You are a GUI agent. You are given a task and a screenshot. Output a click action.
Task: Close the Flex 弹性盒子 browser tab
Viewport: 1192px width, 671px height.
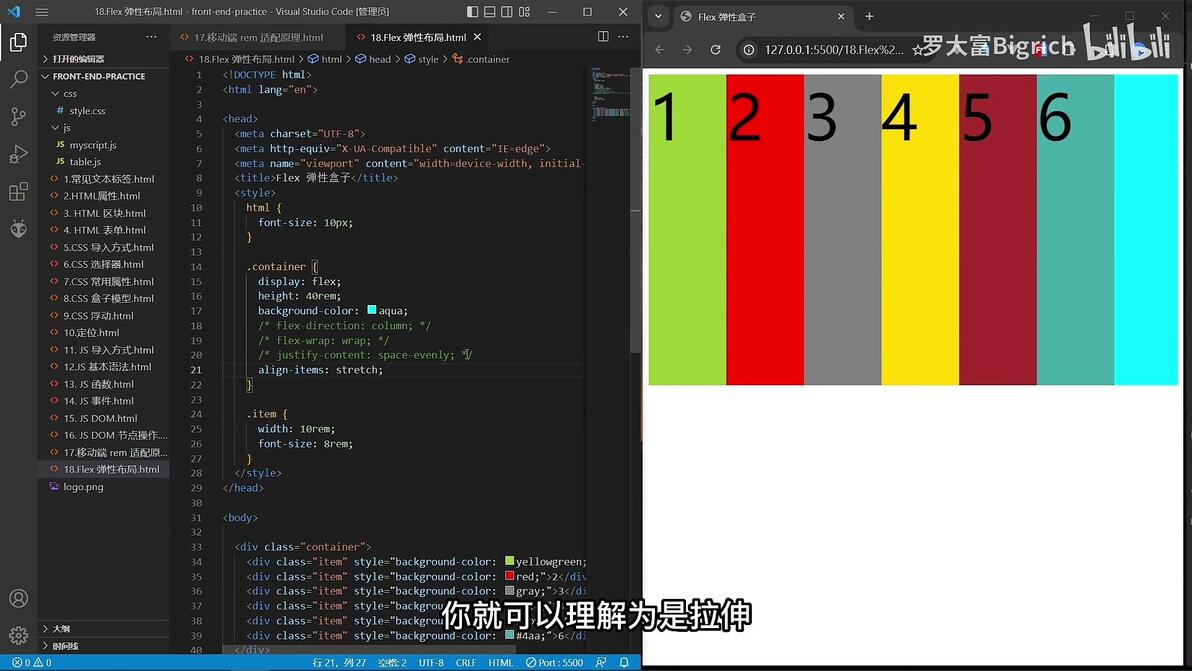[841, 16]
